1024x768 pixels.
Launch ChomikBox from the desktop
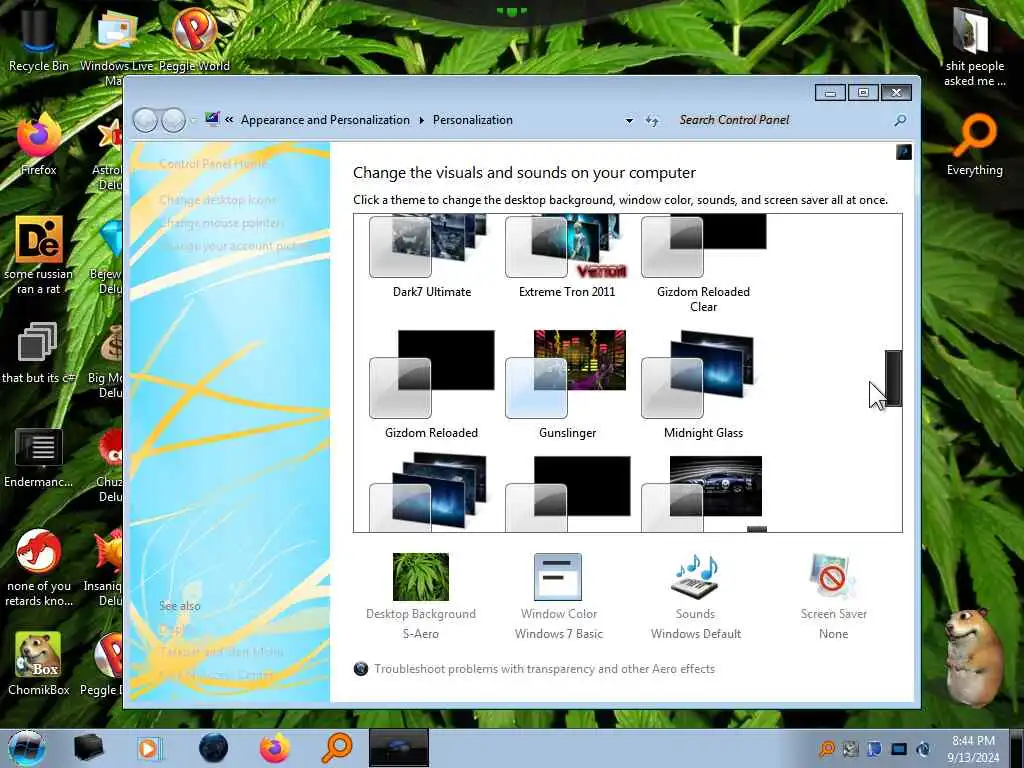(x=39, y=664)
